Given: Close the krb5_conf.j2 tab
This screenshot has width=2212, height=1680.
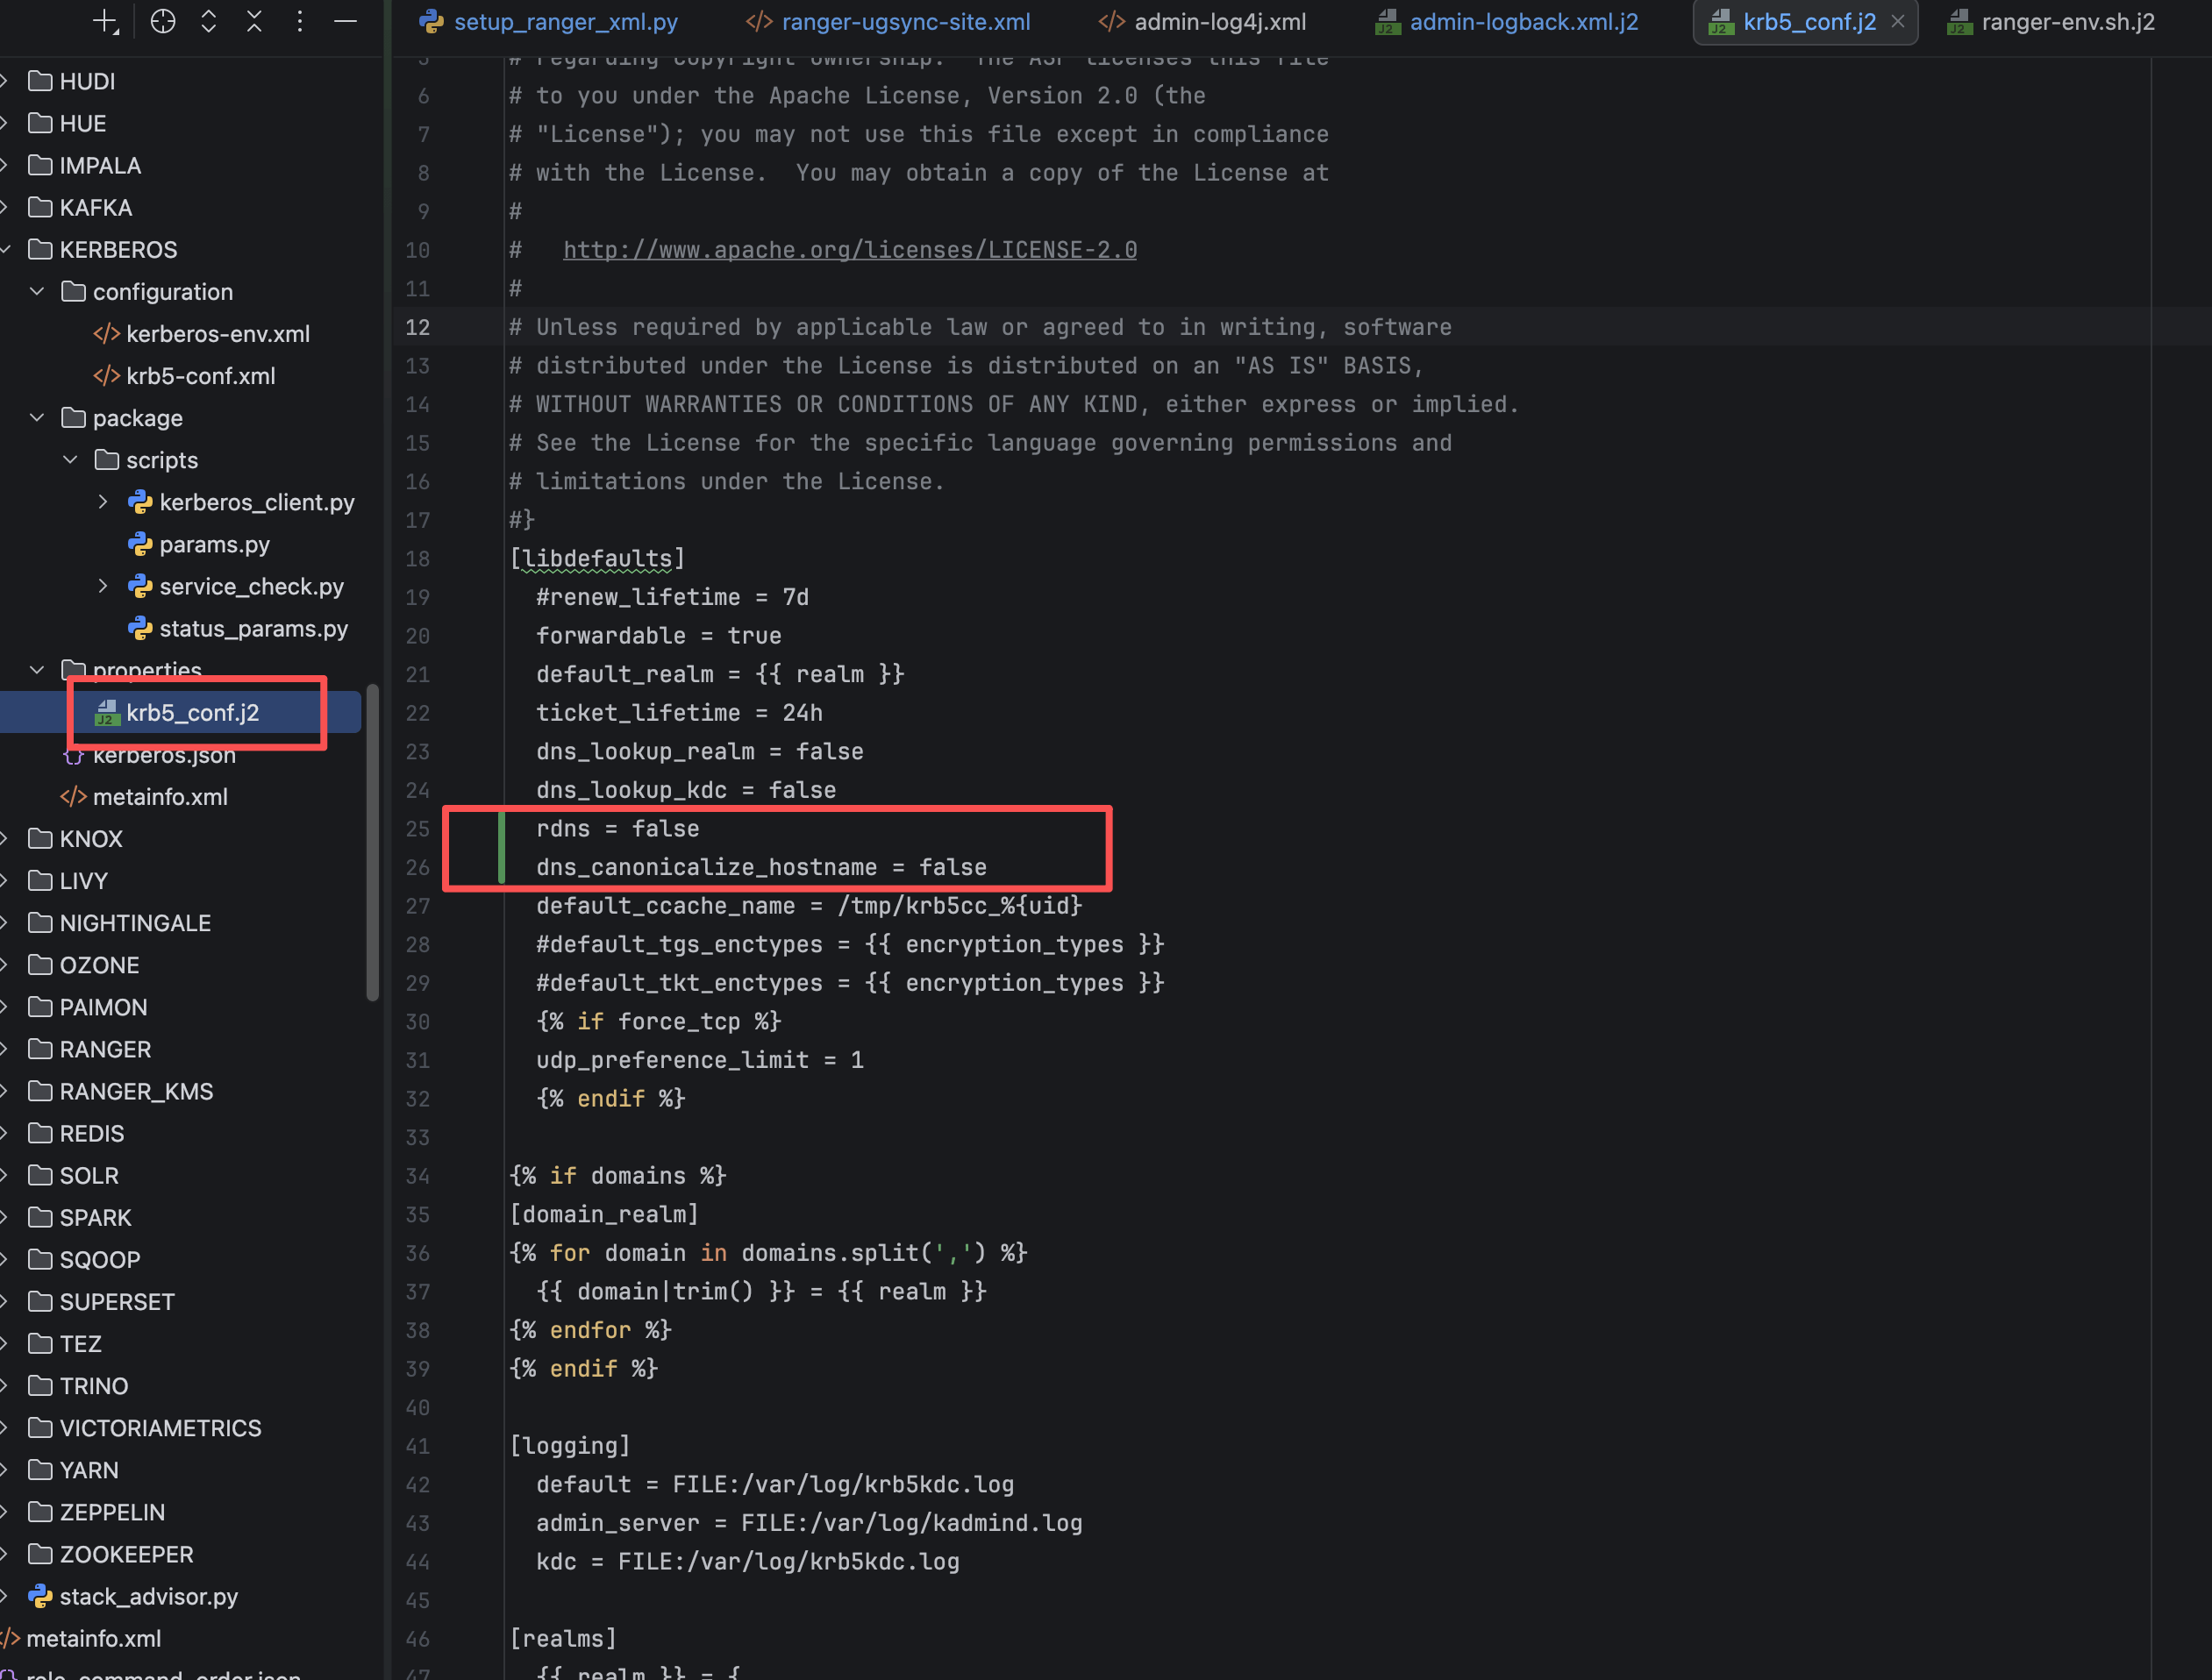Looking at the screenshot, I should tap(1897, 21).
